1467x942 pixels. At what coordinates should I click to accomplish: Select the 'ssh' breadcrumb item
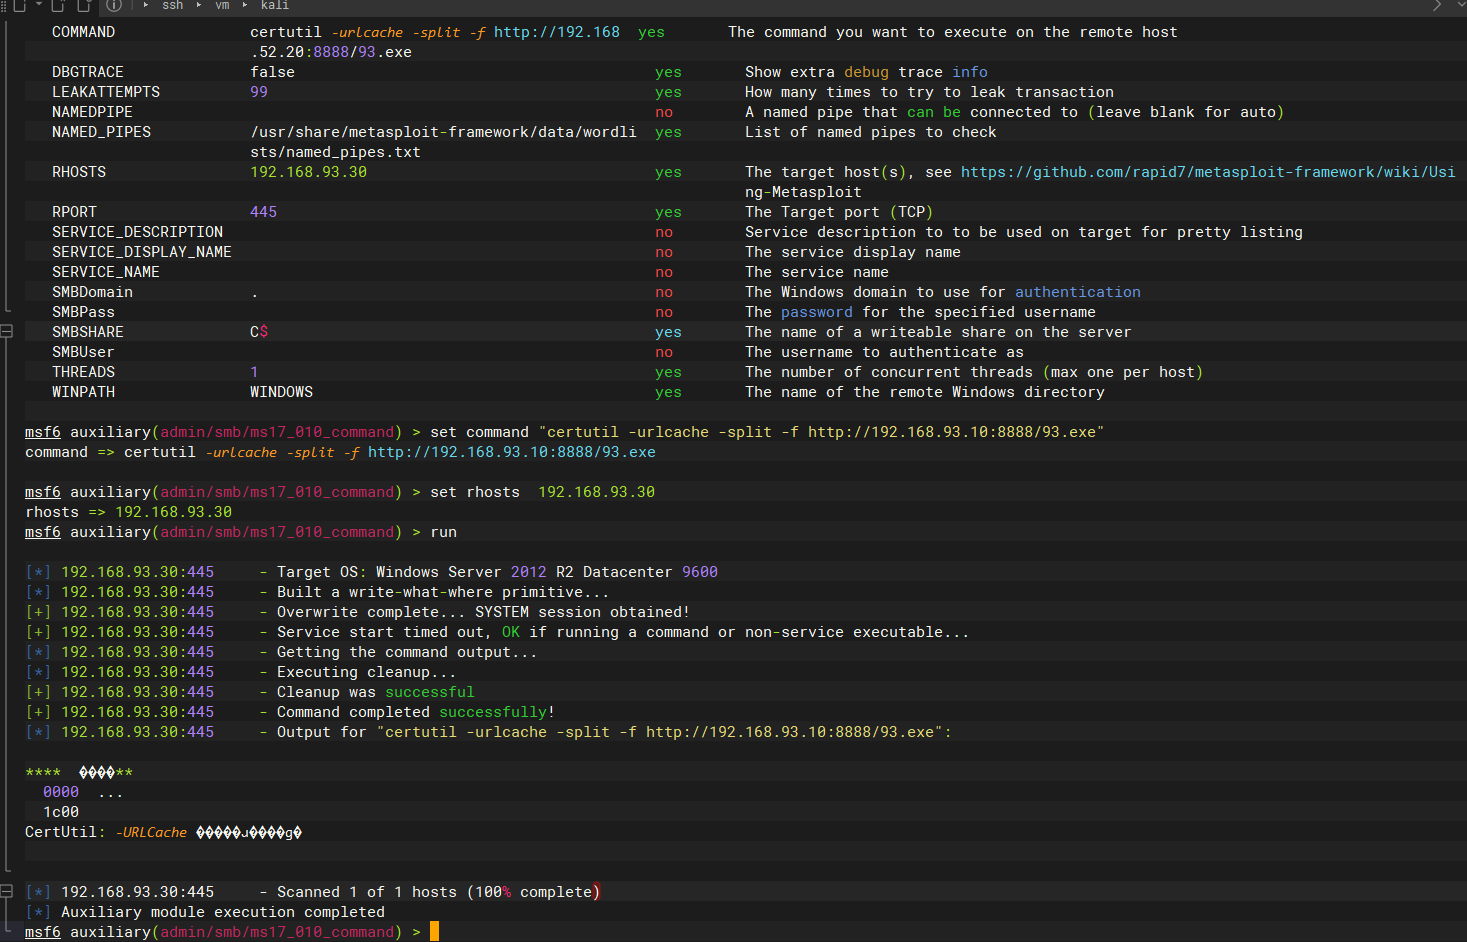pyautogui.click(x=173, y=5)
